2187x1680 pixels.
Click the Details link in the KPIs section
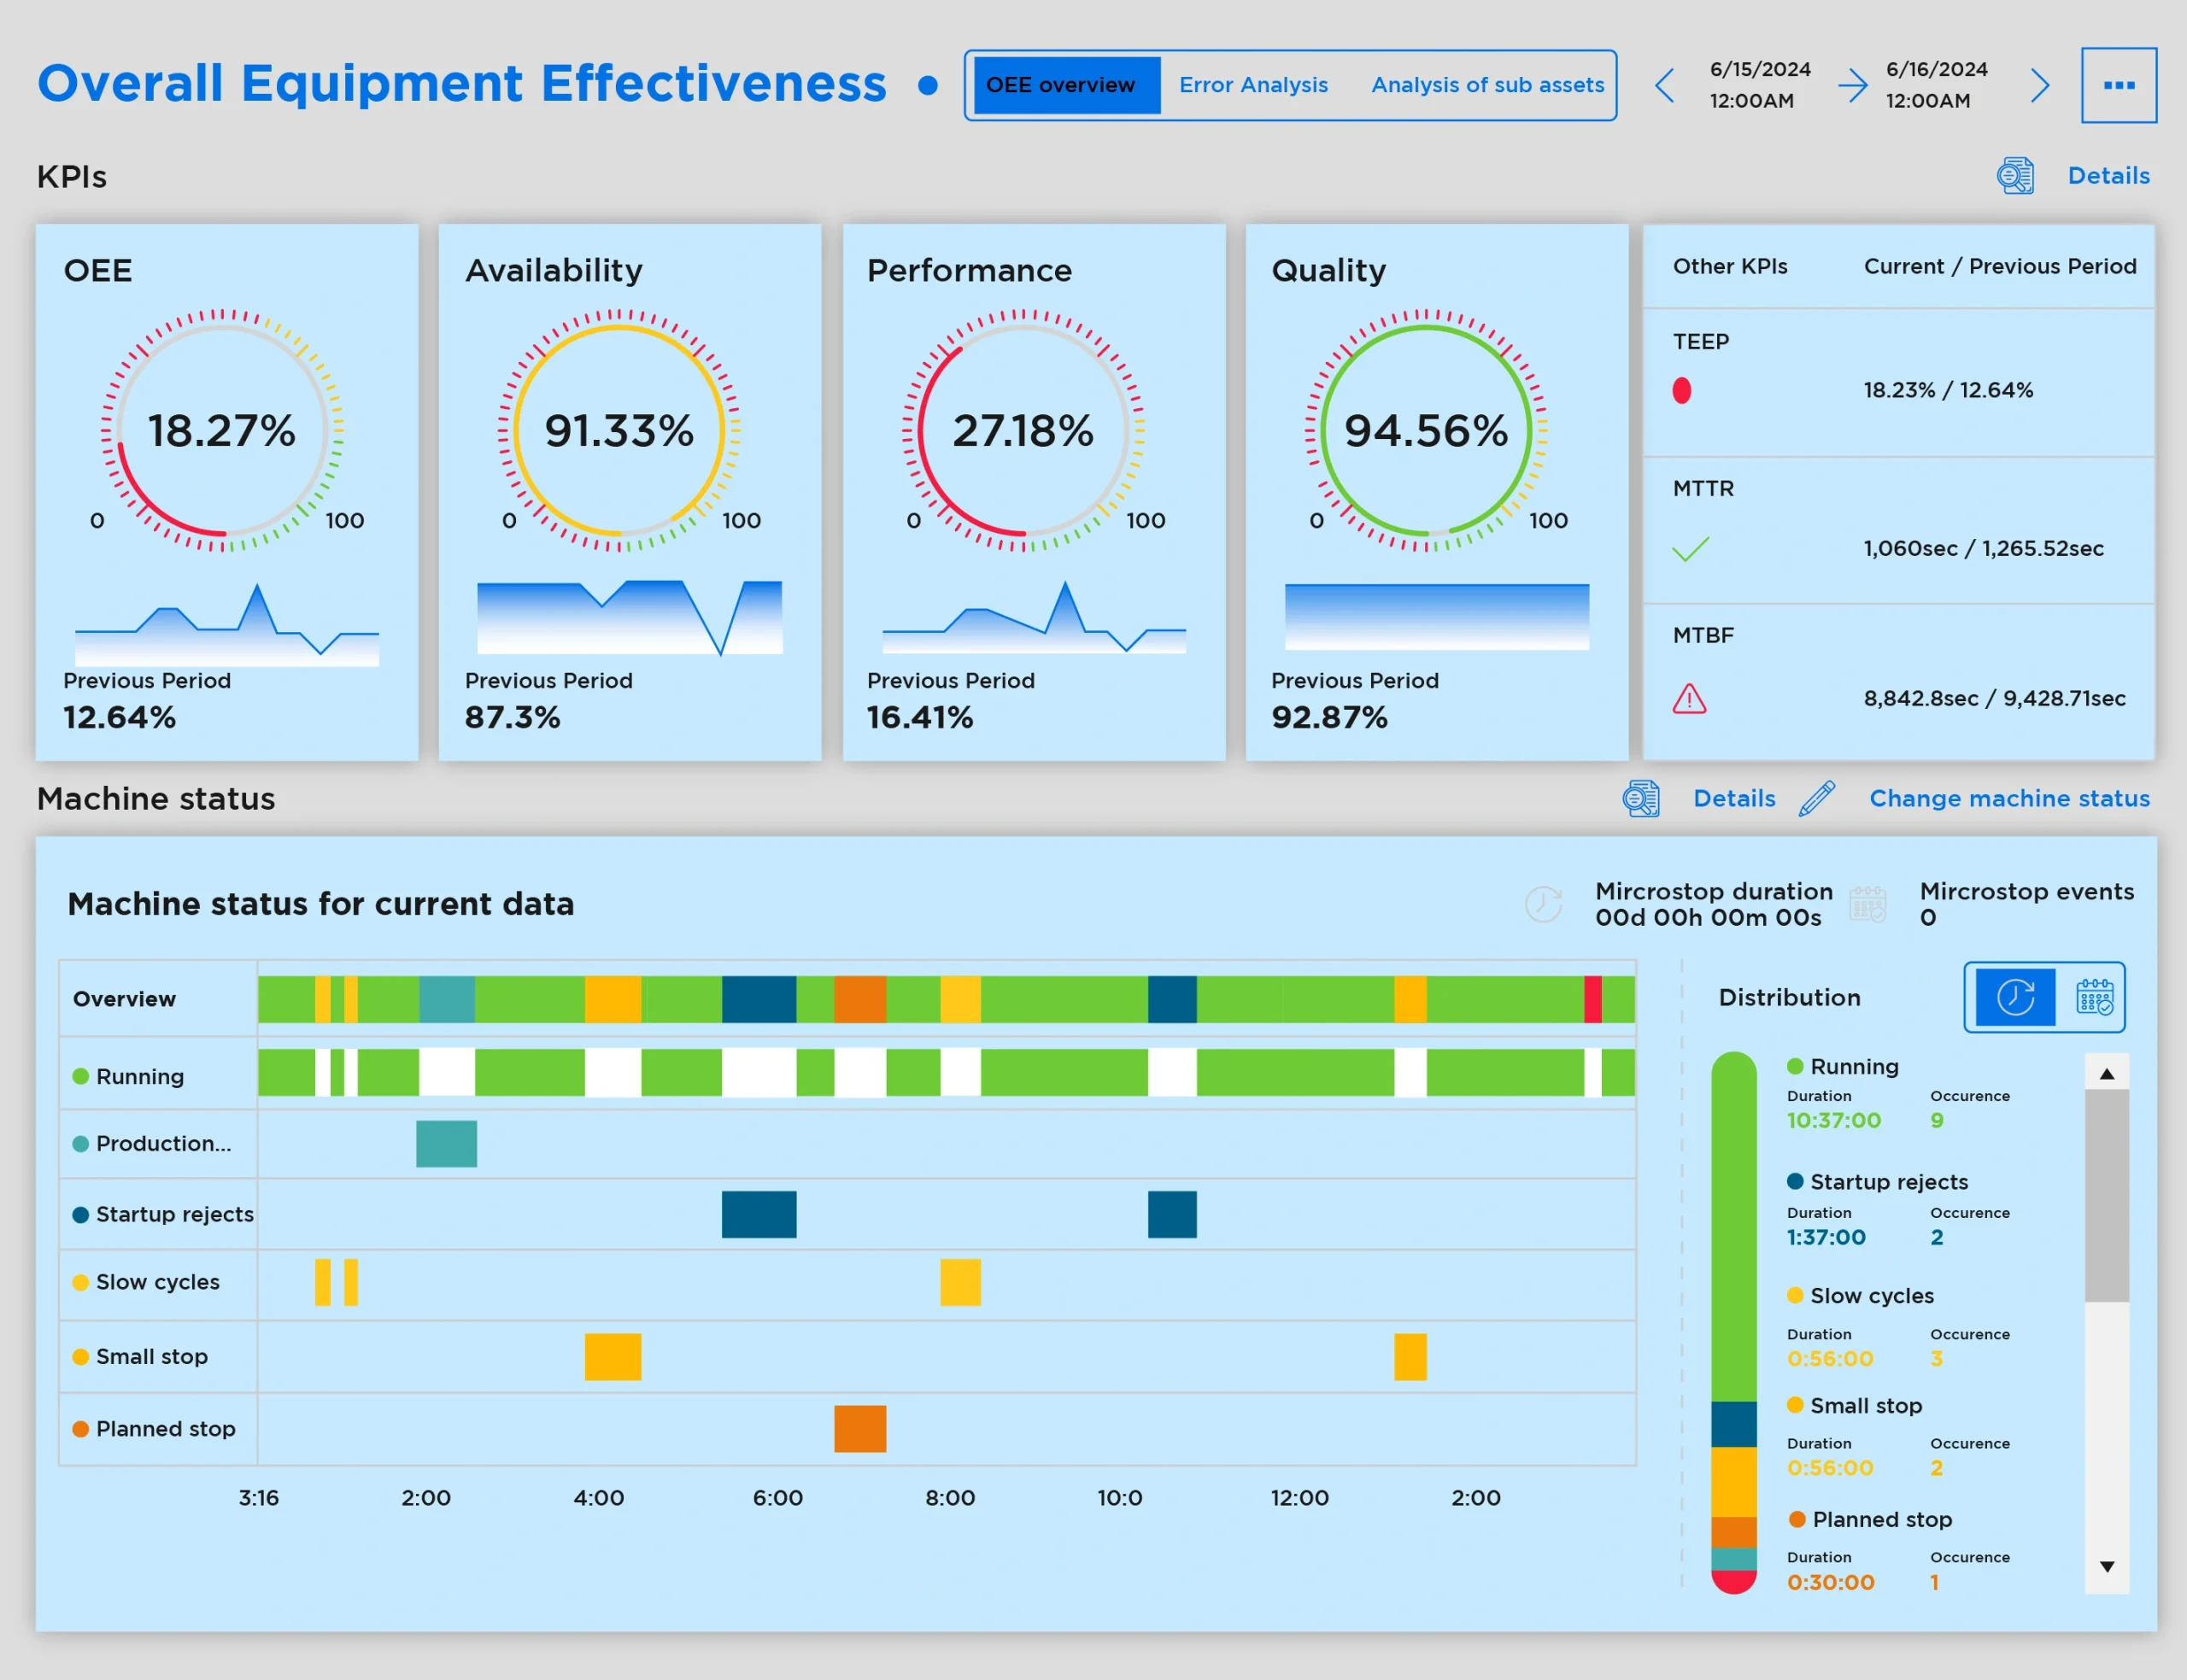2109,175
